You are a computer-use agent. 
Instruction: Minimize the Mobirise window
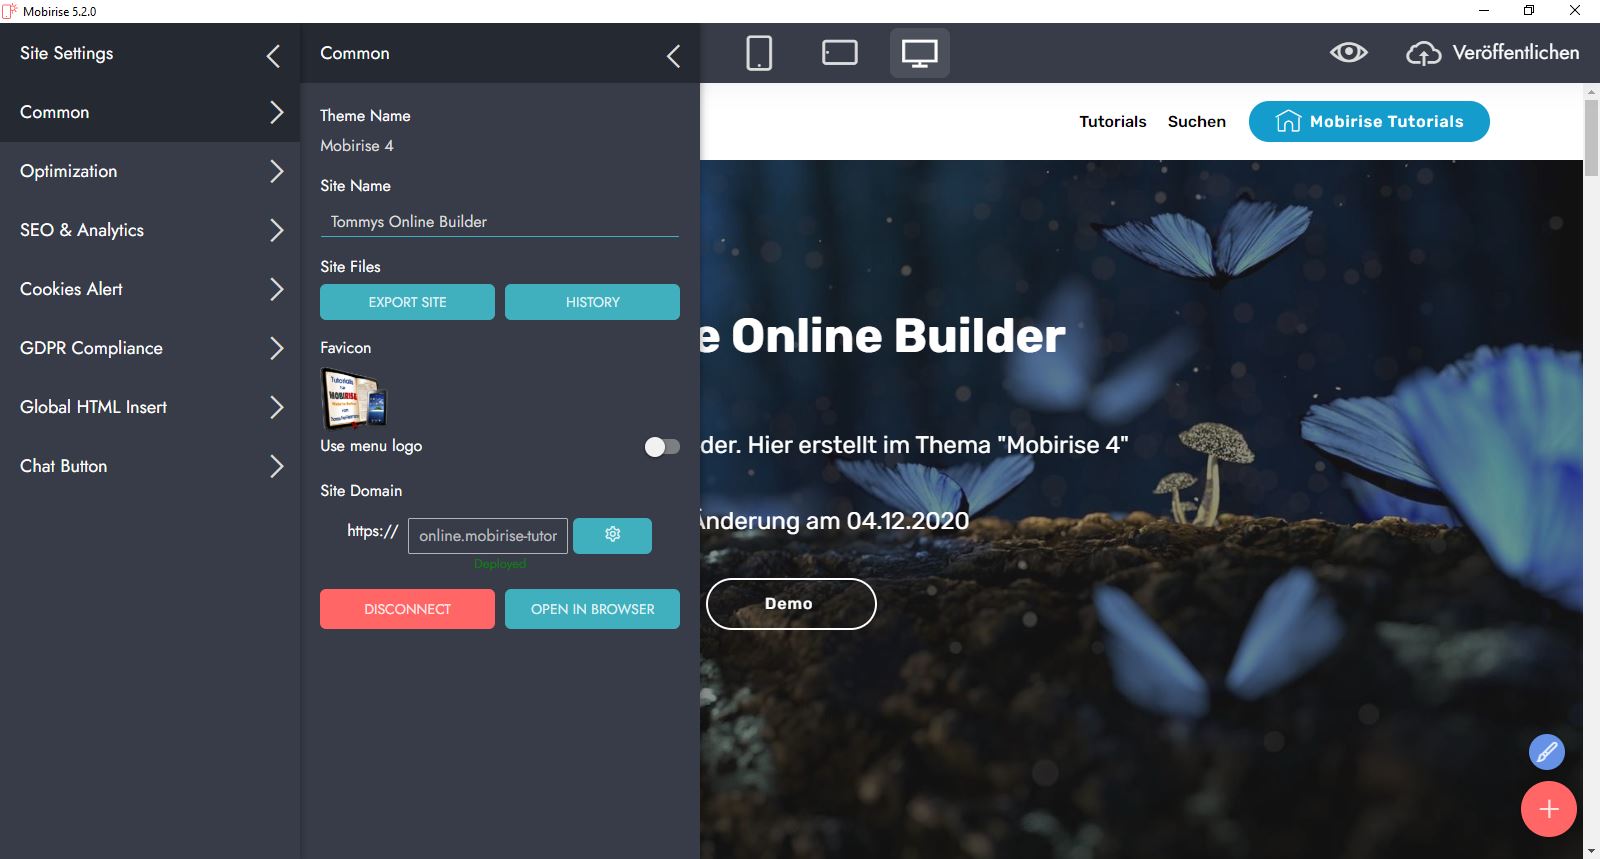point(1484,11)
